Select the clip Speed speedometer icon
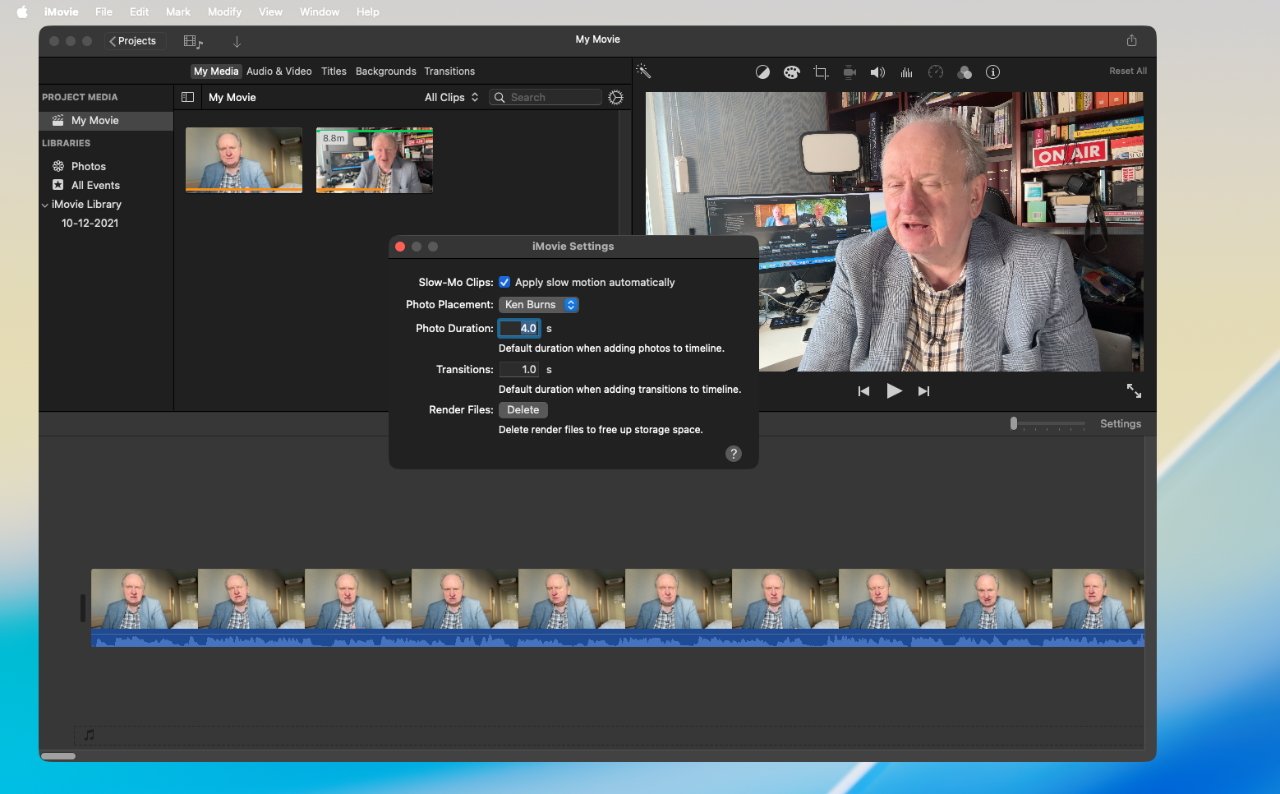 [x=935, y=71]
